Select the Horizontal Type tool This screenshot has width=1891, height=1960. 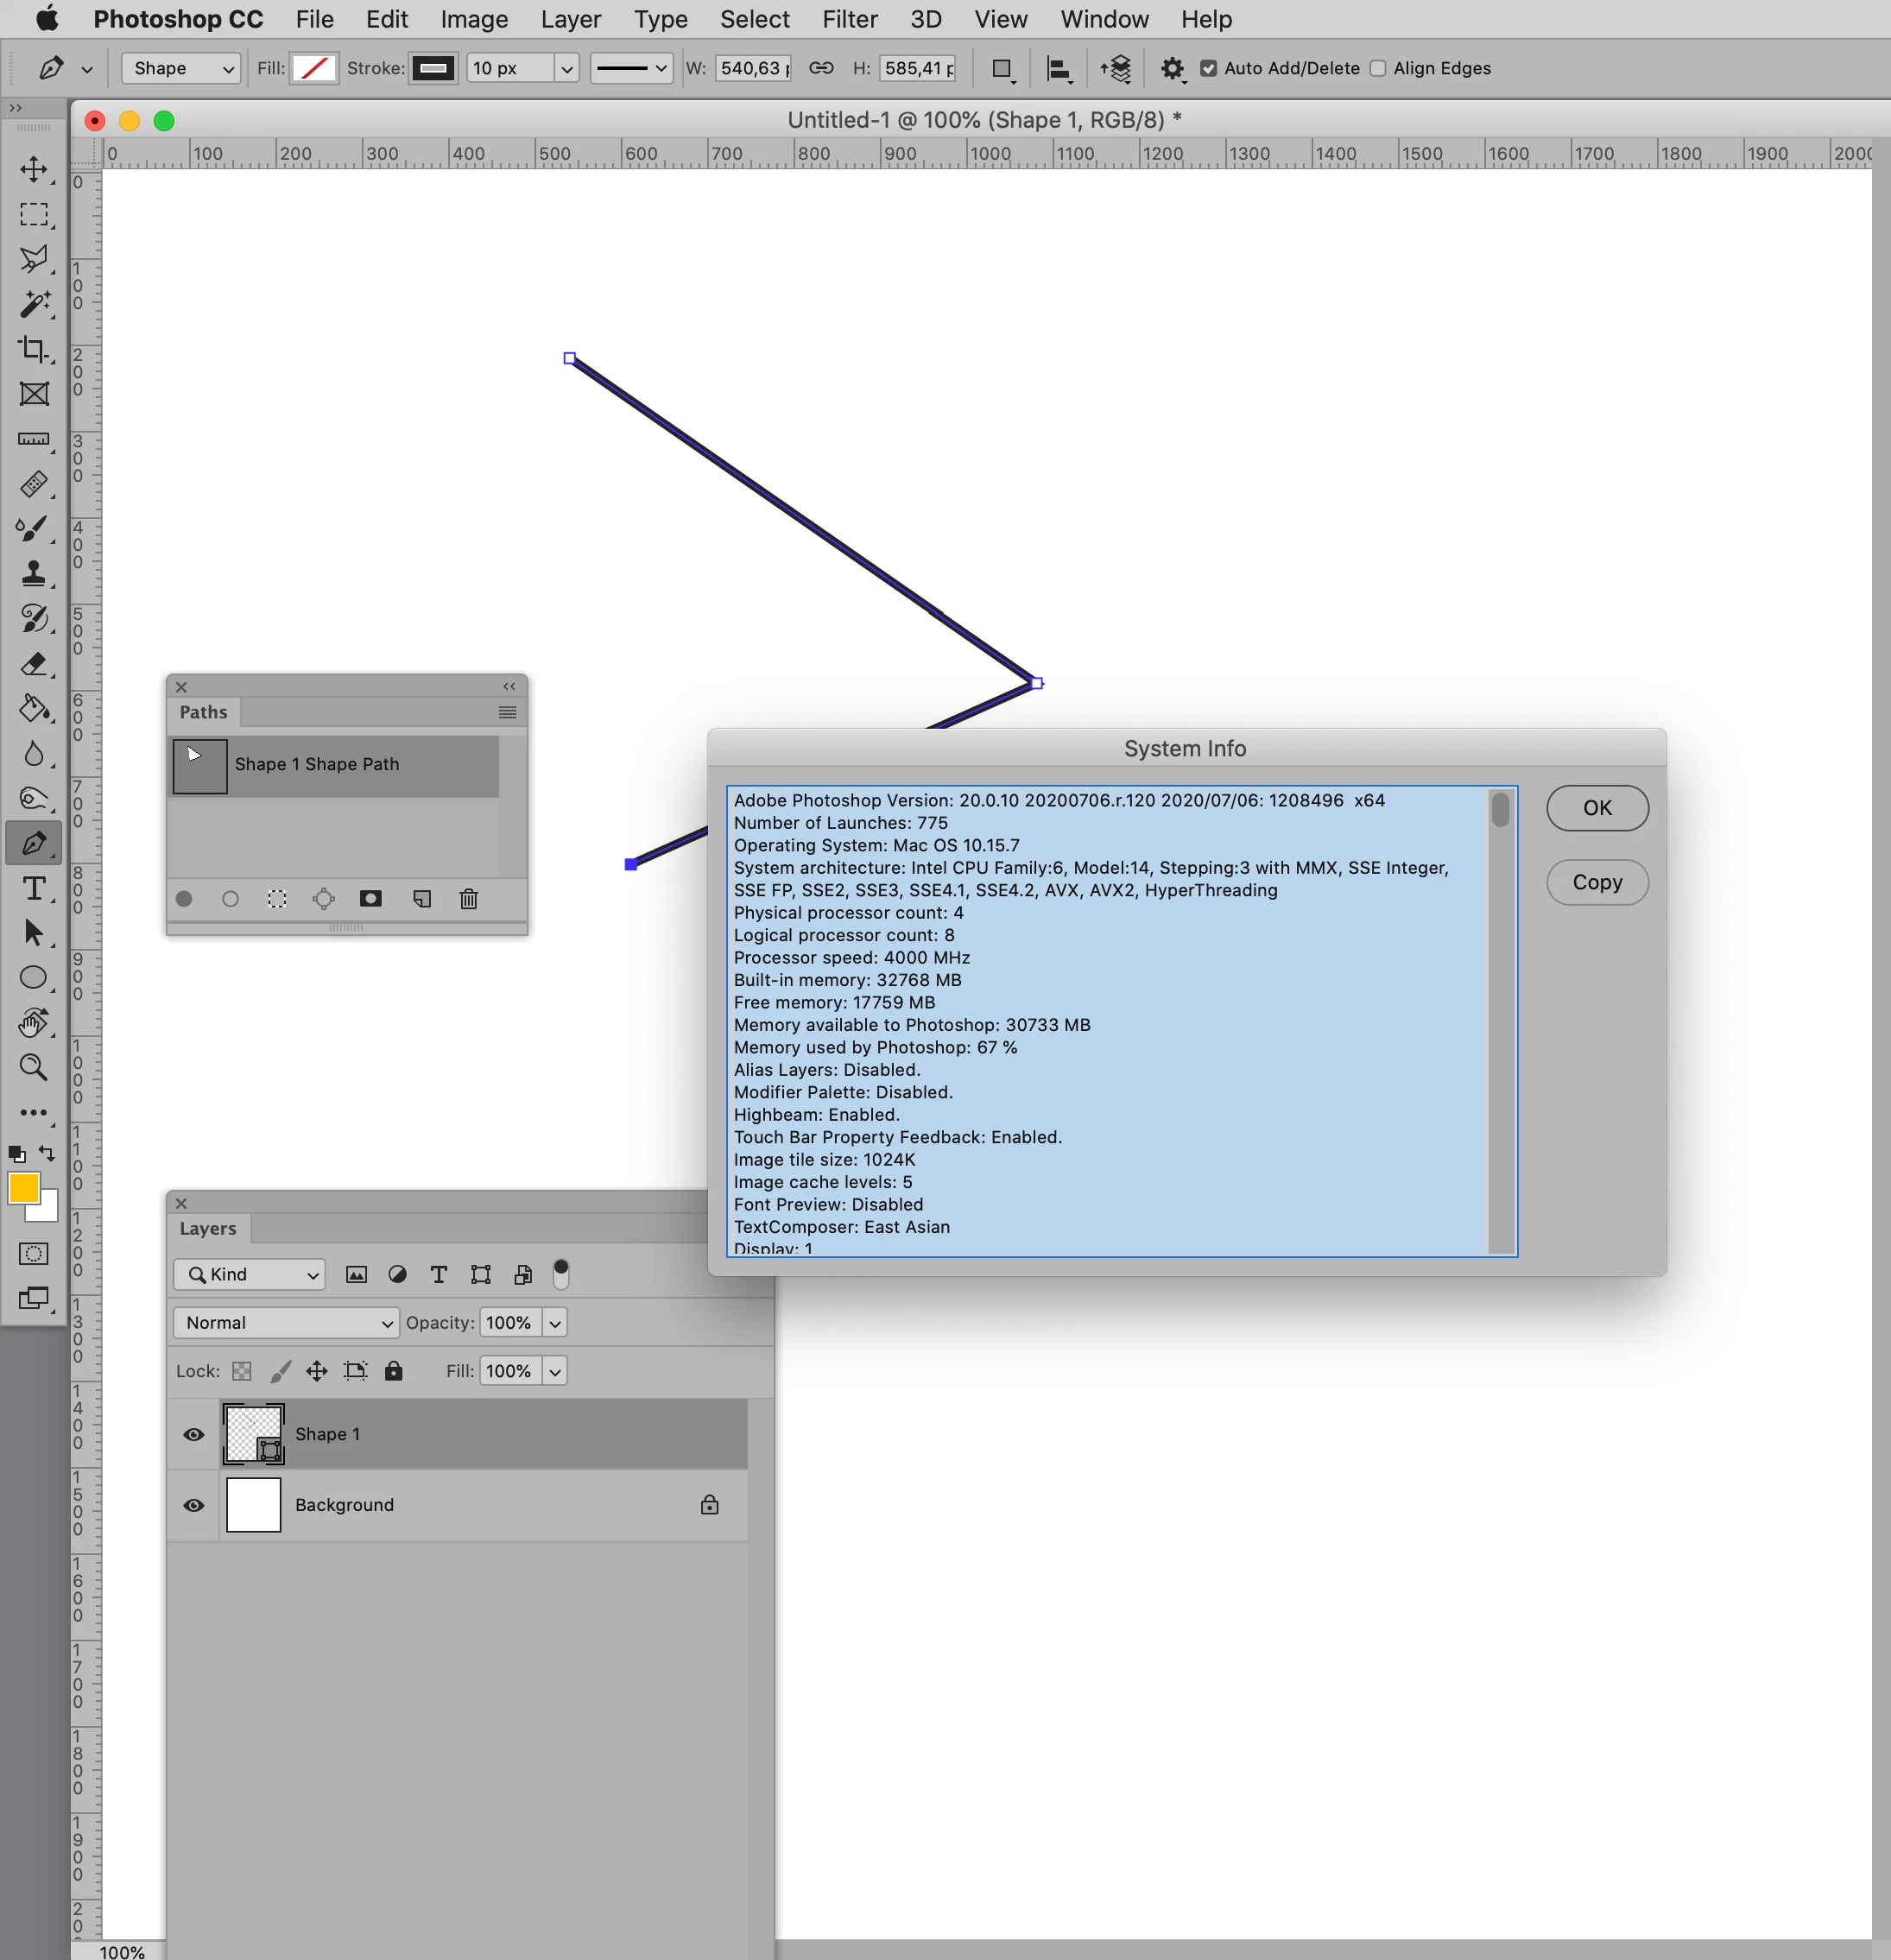pyautogui.click(x=34, y=888)
